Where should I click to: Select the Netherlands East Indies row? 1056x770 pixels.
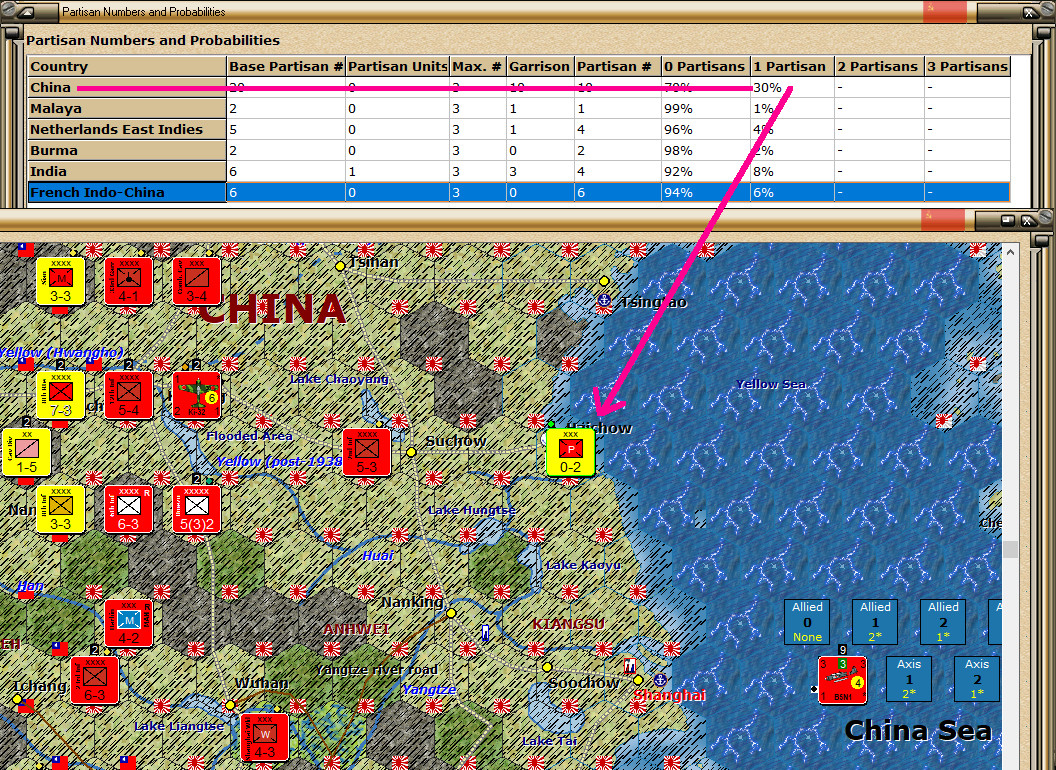tap(519, 129)
